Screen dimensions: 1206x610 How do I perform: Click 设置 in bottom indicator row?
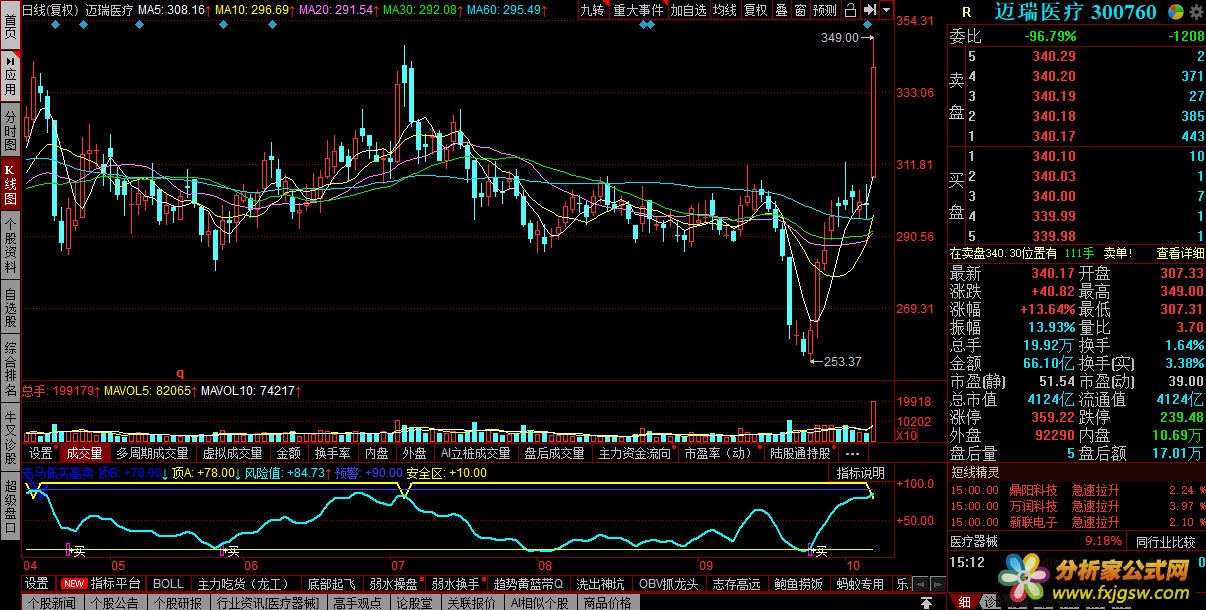point(37,583)
